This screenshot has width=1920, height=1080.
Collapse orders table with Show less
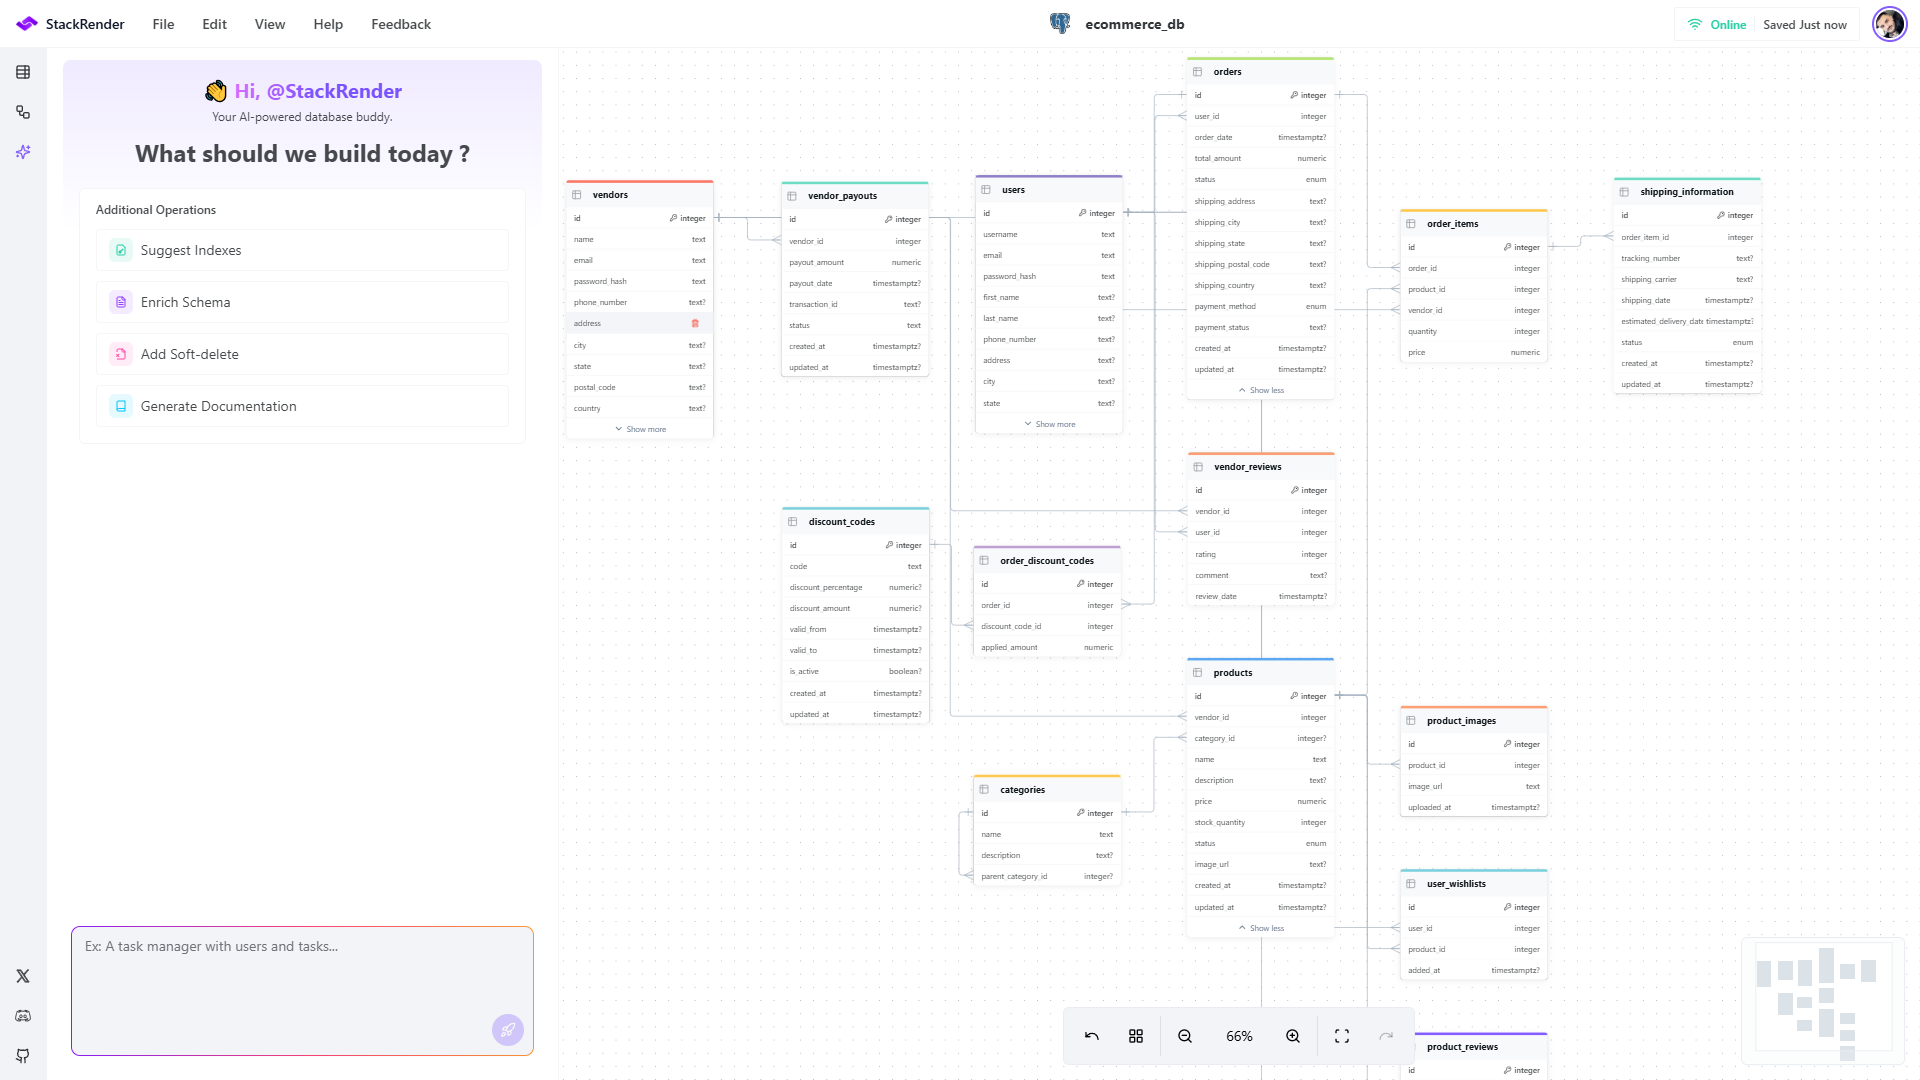click(x=1261, y=390)
